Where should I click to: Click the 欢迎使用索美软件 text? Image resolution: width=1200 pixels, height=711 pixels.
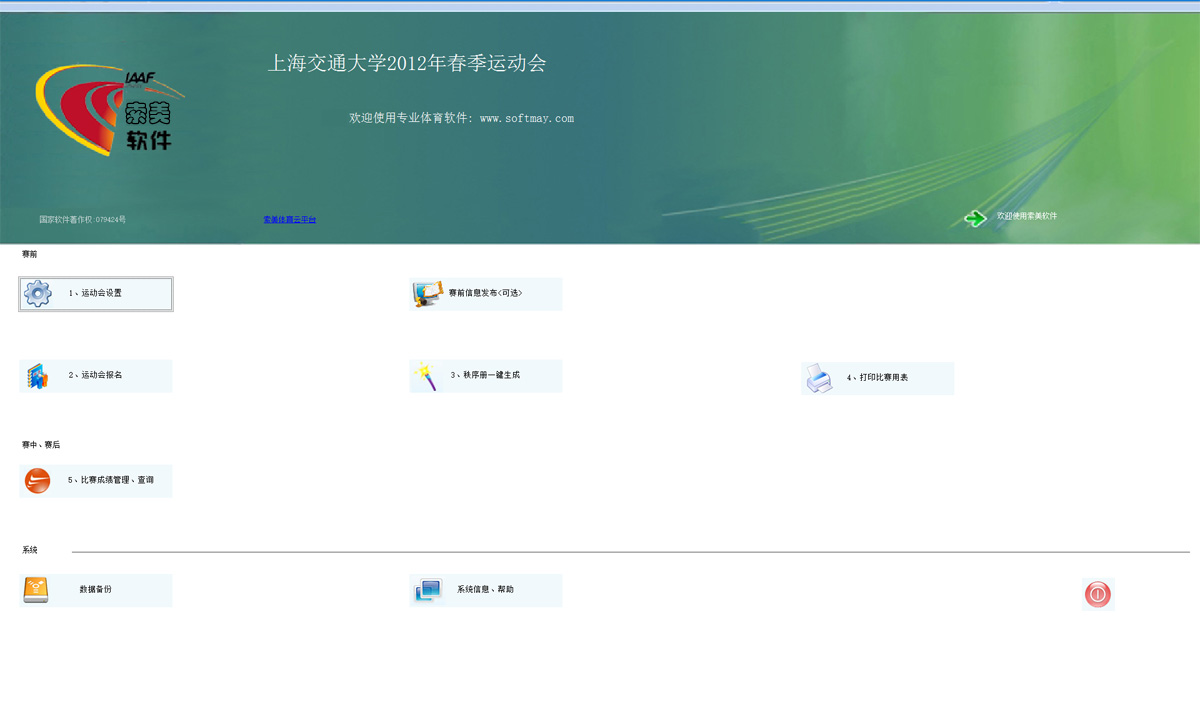tap(1027, 216)
